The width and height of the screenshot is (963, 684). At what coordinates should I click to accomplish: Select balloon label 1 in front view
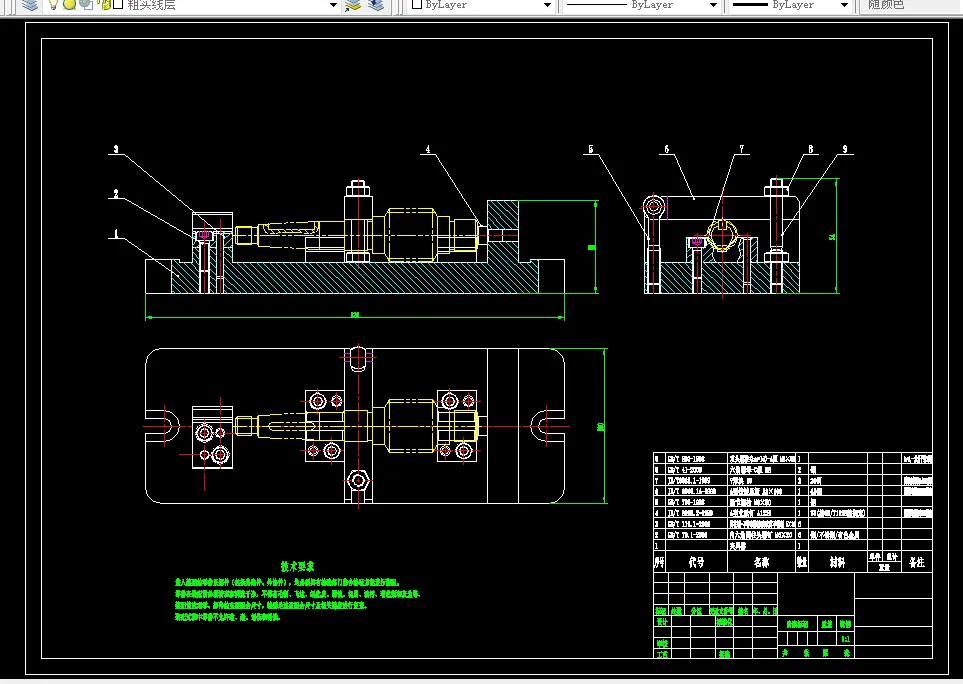click(116, 233)
